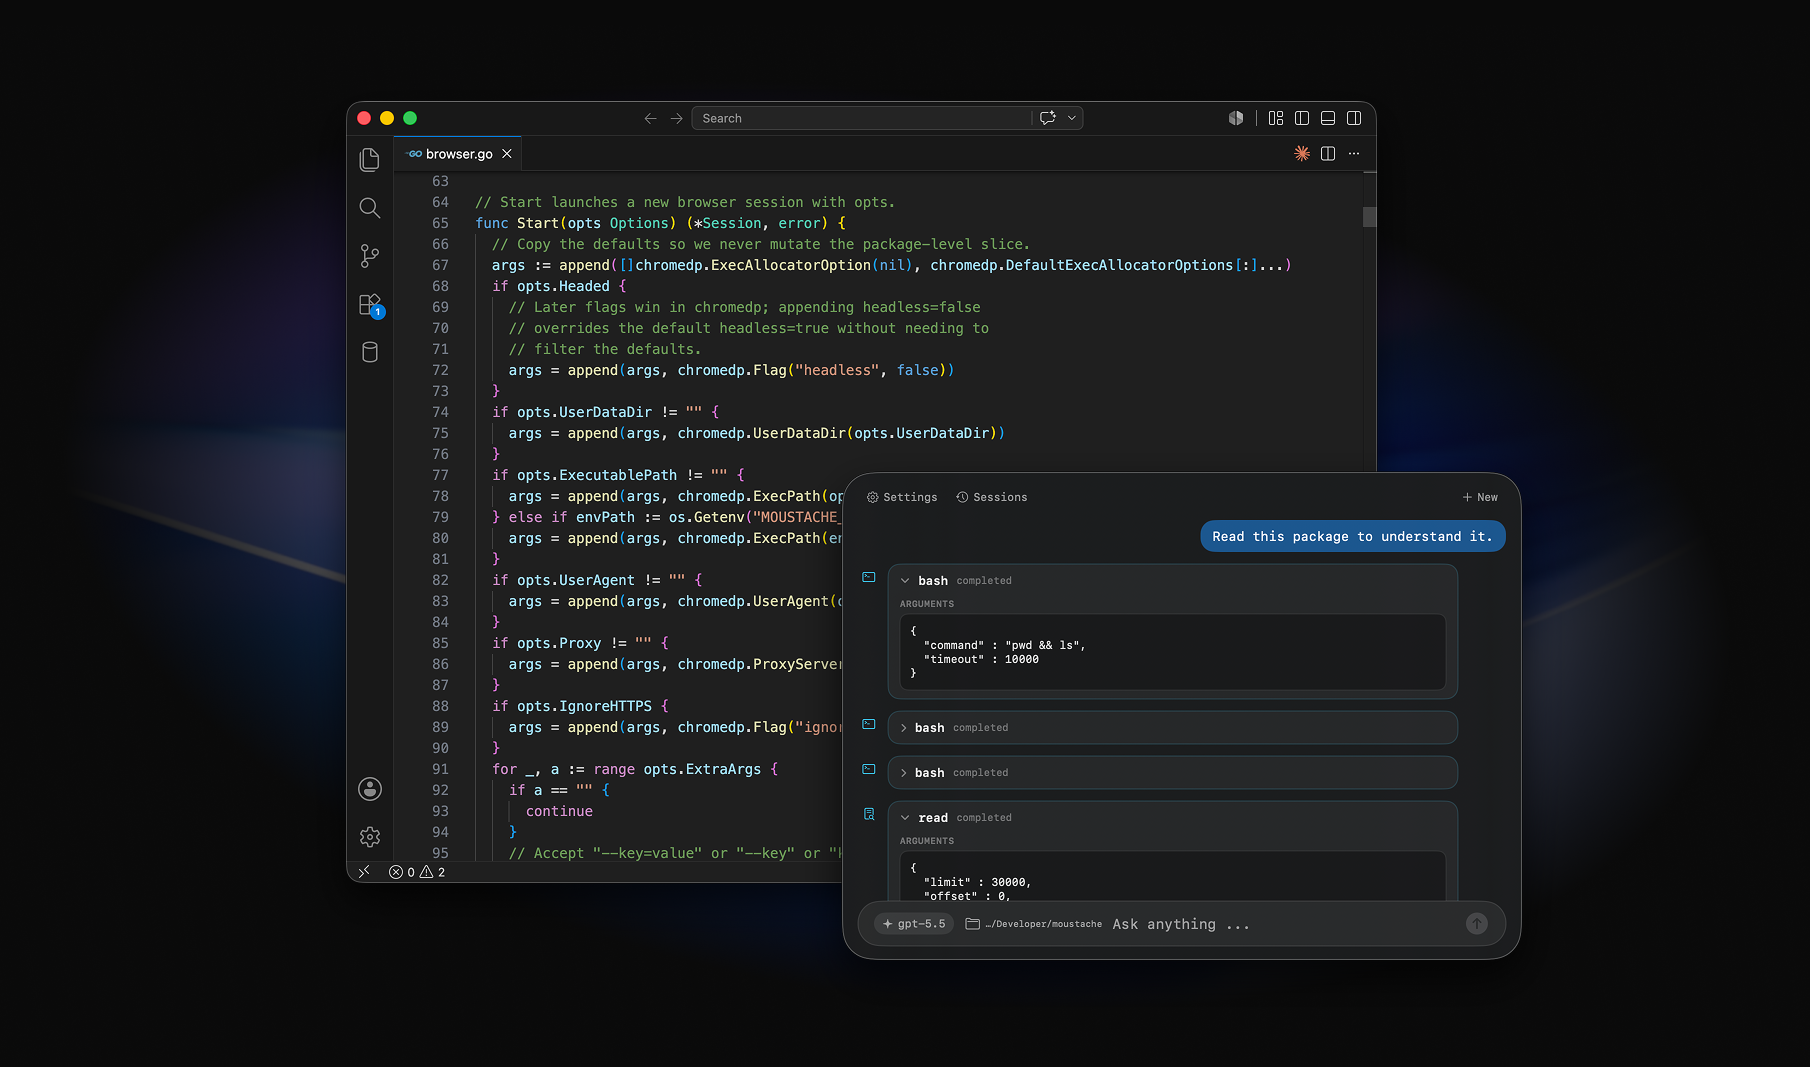Choose the ../Developer/moustache folder
Image resolution: width=1810 pixels, height=1067 pixels.
(1034, 924)
